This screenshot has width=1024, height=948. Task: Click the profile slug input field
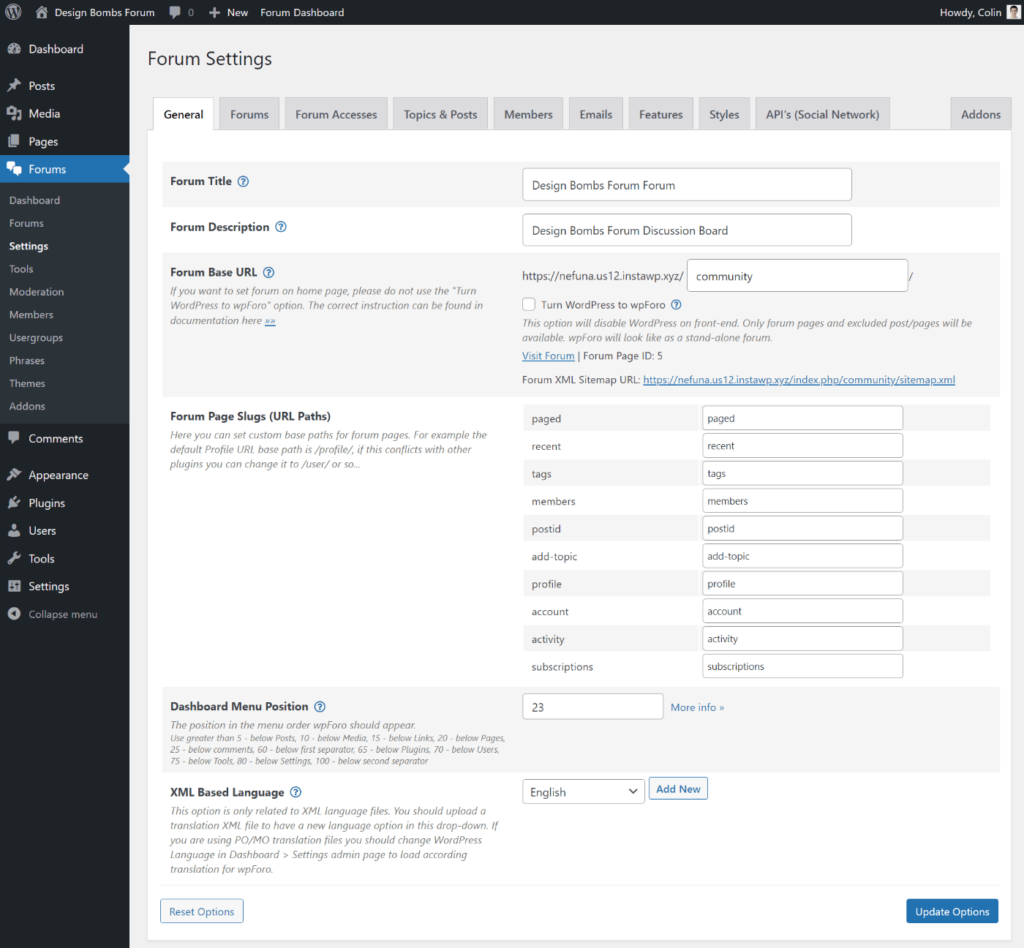[802, 584]
